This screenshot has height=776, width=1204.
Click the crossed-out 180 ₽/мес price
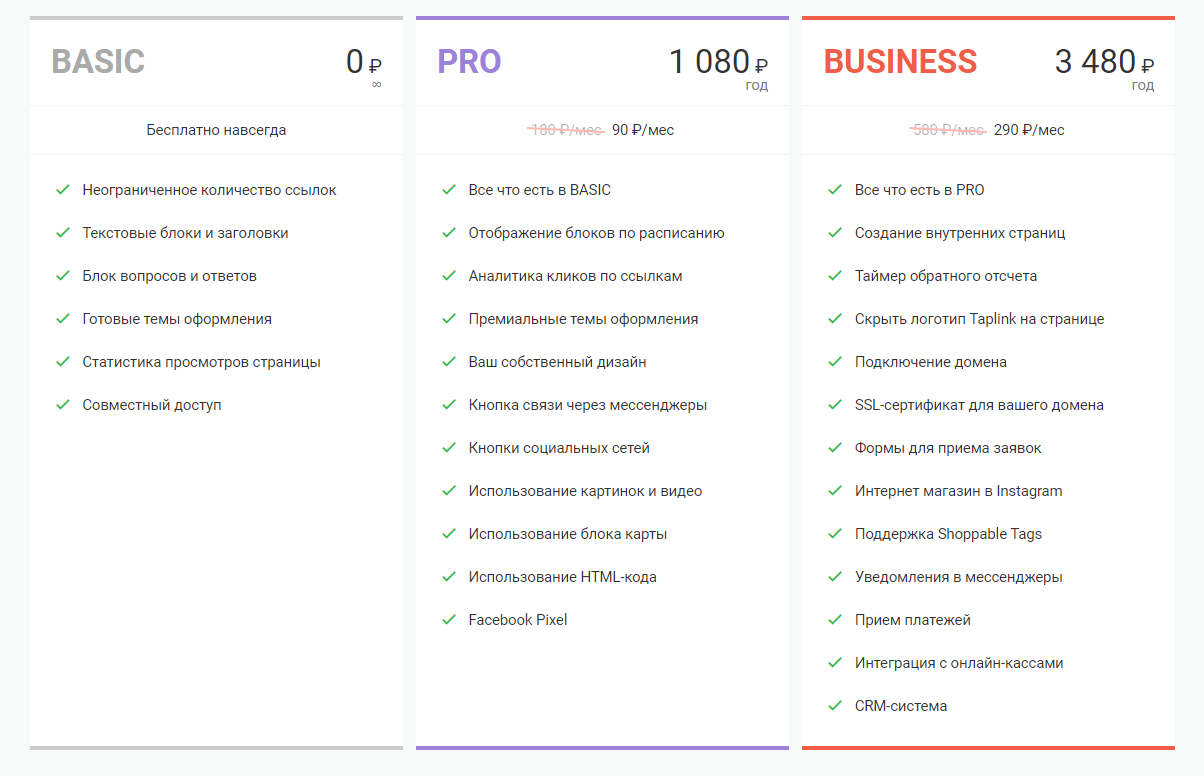tap(565, 130)
